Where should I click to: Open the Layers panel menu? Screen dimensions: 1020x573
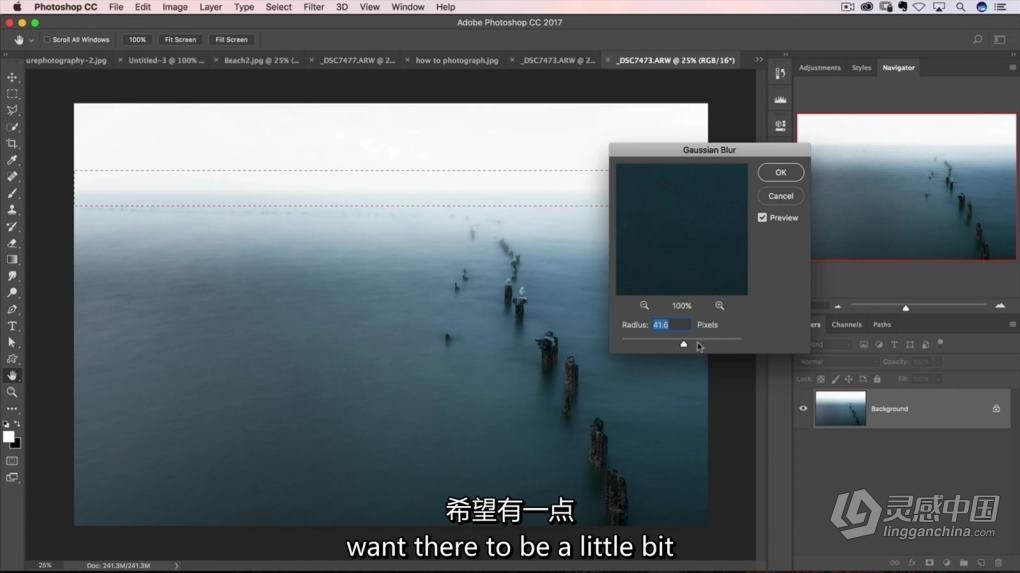(x=1013, y=324)
